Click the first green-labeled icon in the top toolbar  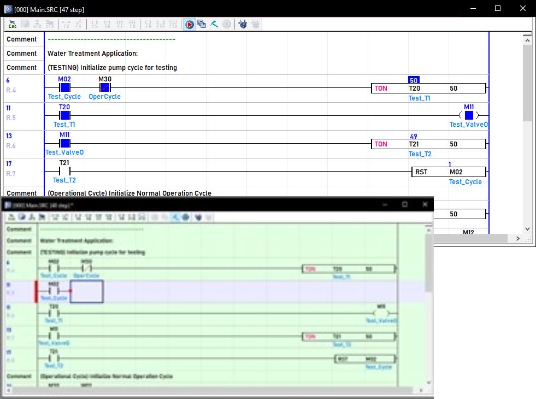pos(12,24)
